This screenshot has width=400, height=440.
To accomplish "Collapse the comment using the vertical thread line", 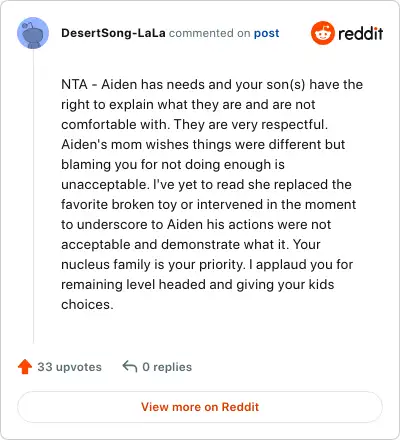I will [x=33, y=196].
